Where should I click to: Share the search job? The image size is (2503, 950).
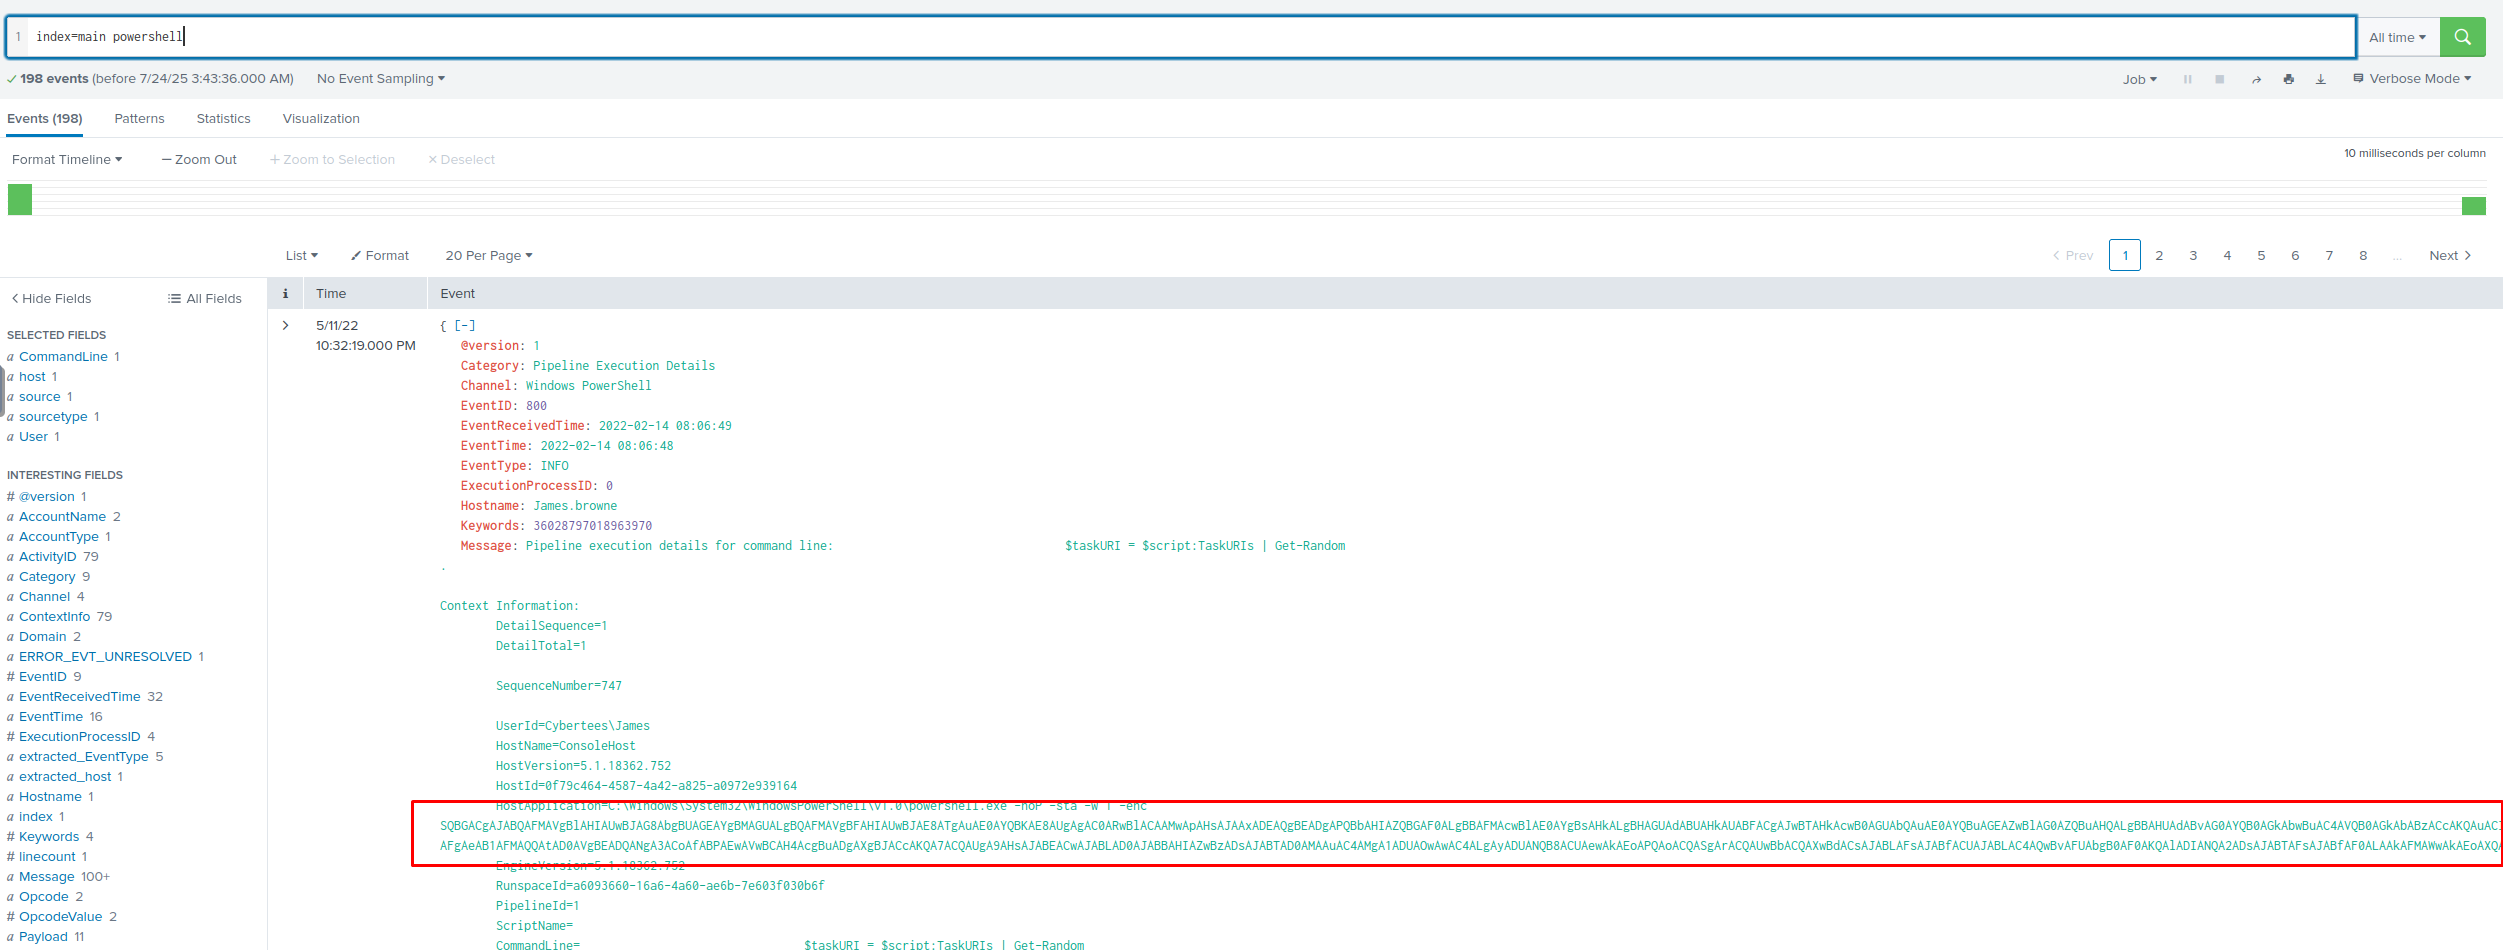point(2256,79)
